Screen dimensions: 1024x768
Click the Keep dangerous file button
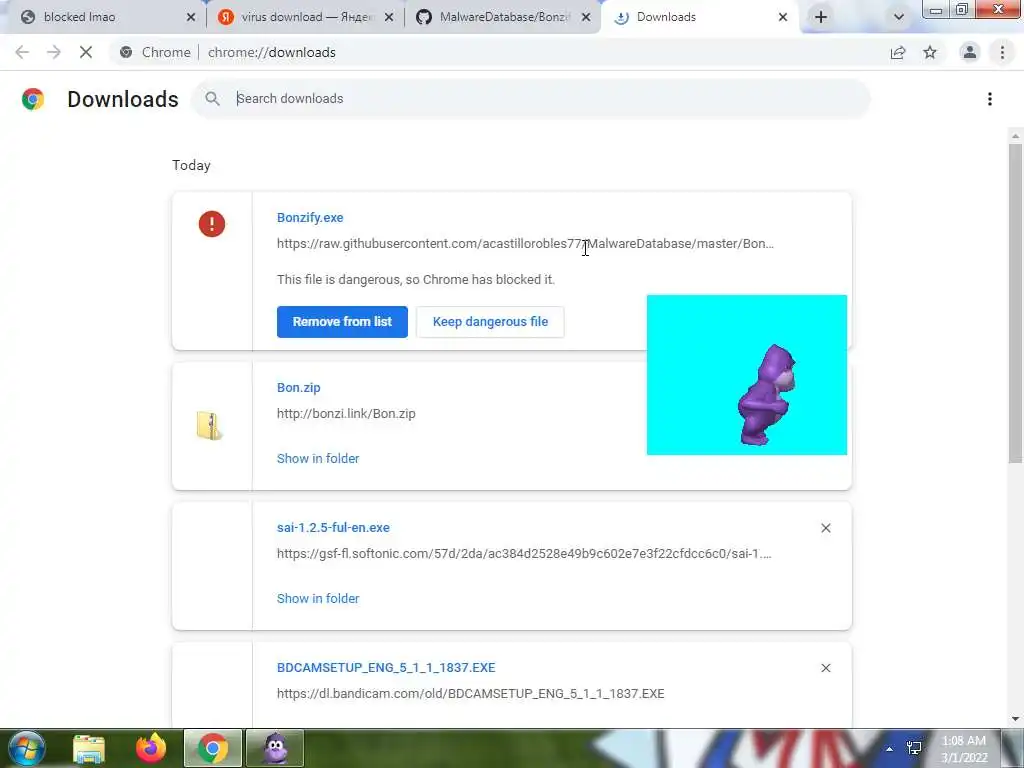click(x=490, y=321)
